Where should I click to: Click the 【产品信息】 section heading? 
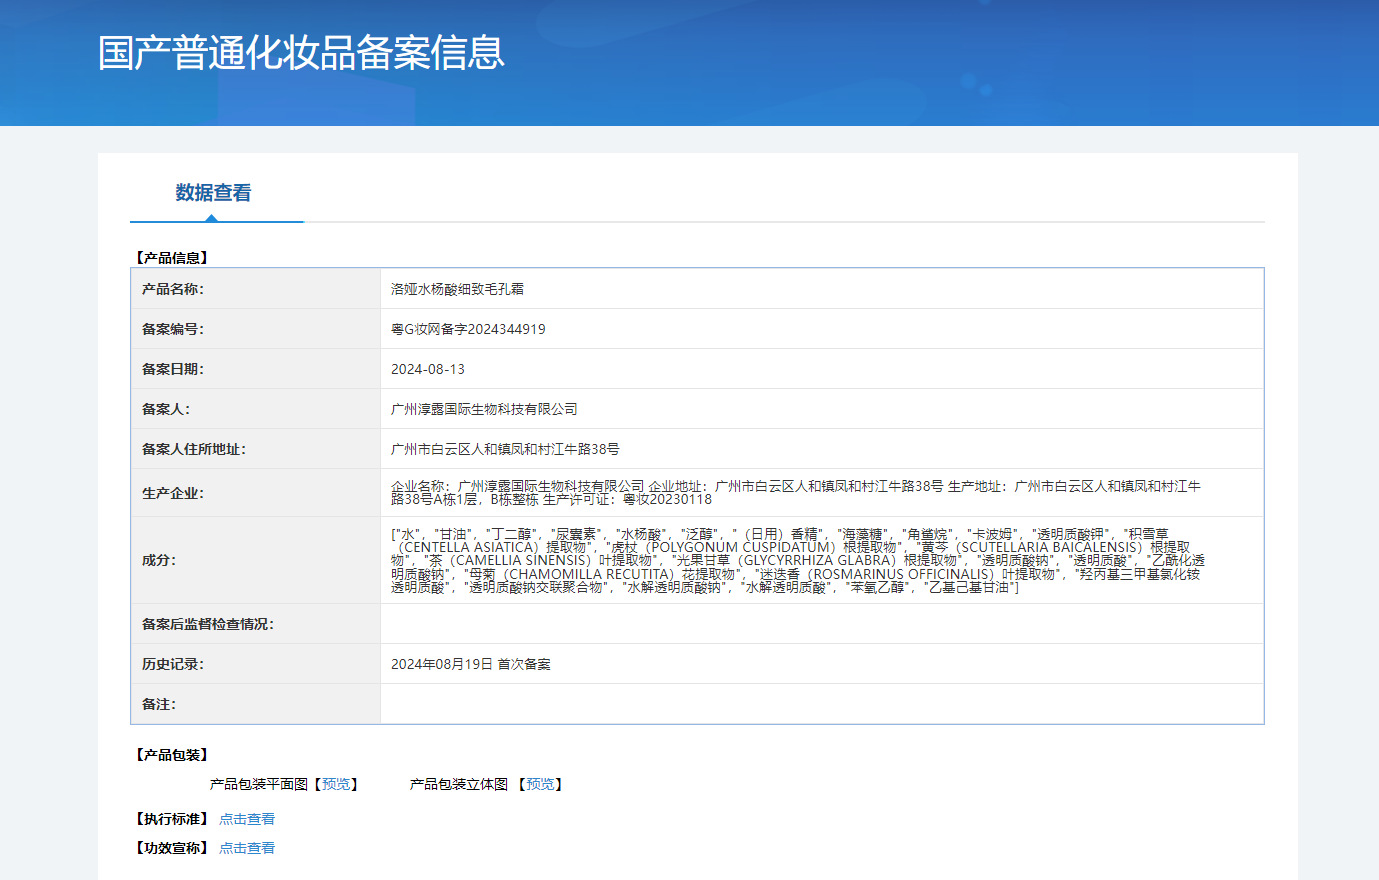coord(172,258)
